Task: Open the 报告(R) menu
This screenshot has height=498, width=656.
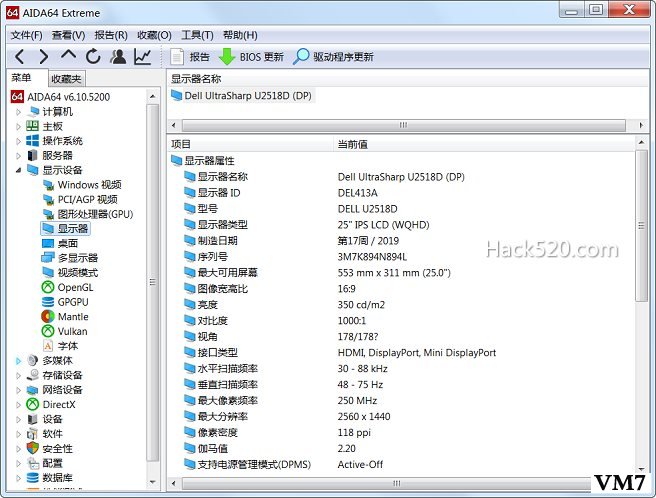Action: tap(111, 35)
